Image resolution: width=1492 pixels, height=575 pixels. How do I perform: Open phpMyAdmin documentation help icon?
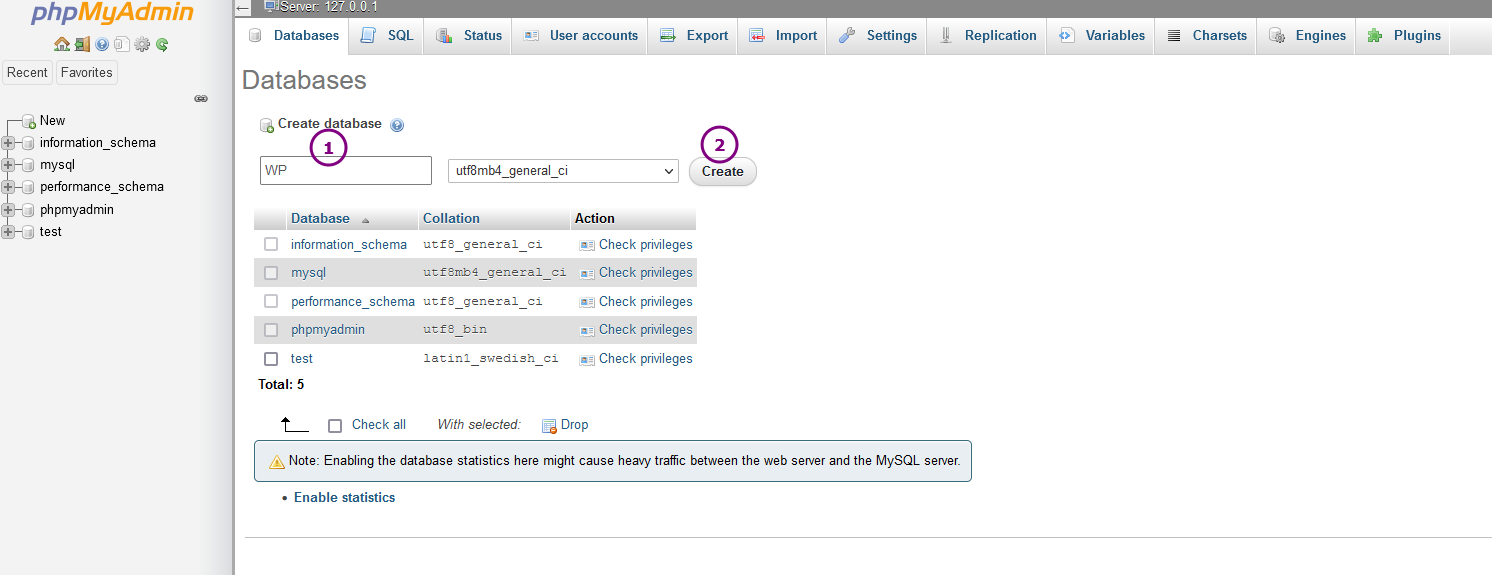(x=102, y=44)
